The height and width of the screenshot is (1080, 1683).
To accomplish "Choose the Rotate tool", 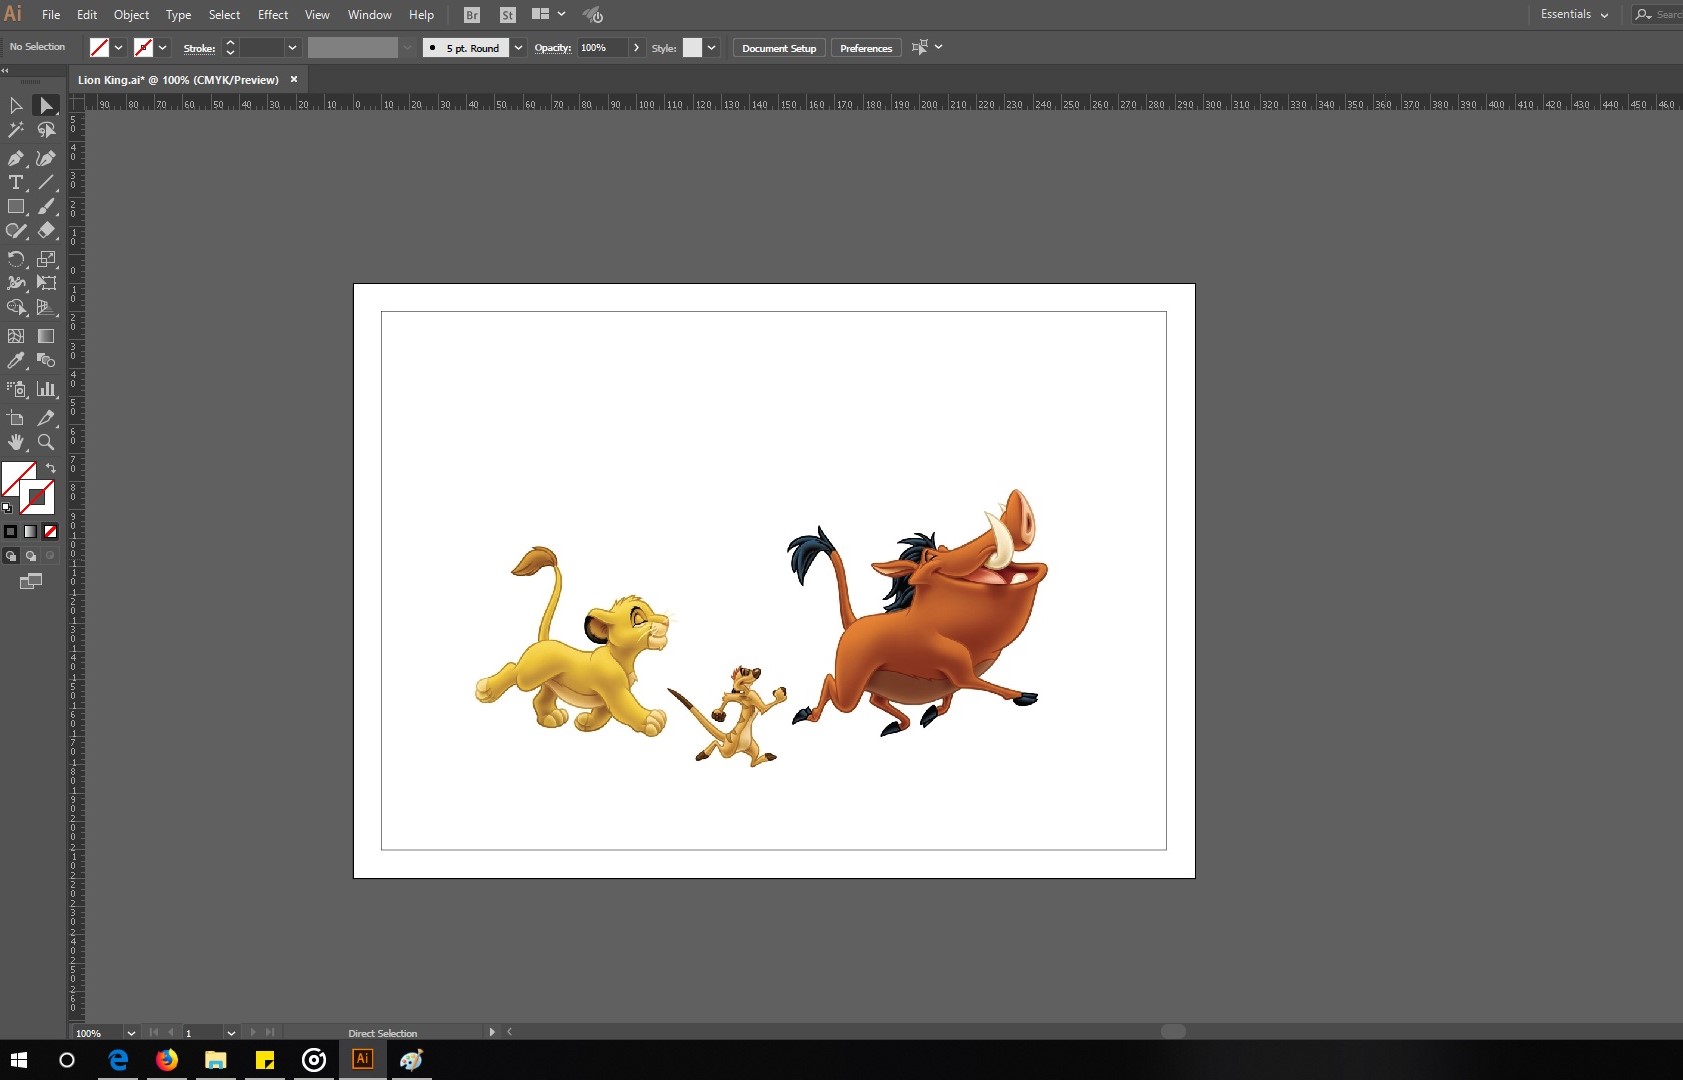I will tap(16, 259).
